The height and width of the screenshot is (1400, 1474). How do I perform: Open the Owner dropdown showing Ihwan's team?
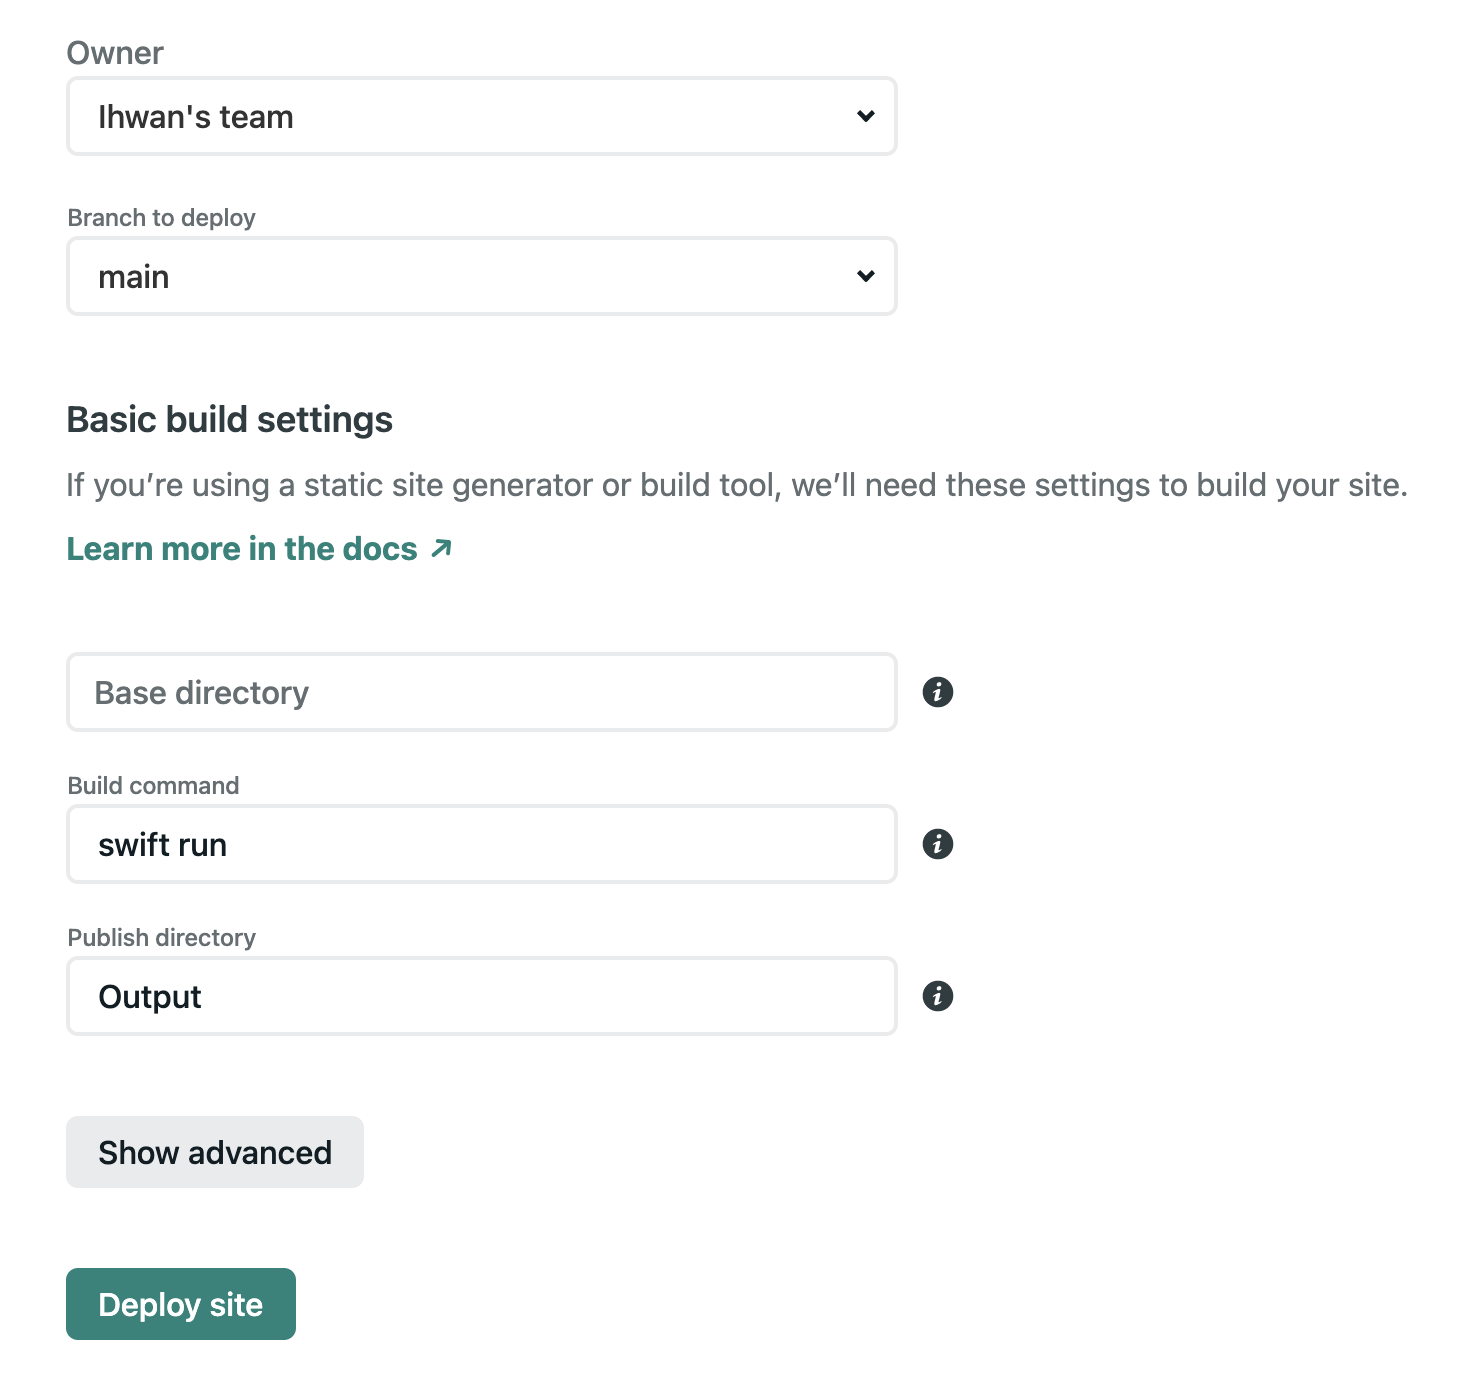(x=482, y=116)
